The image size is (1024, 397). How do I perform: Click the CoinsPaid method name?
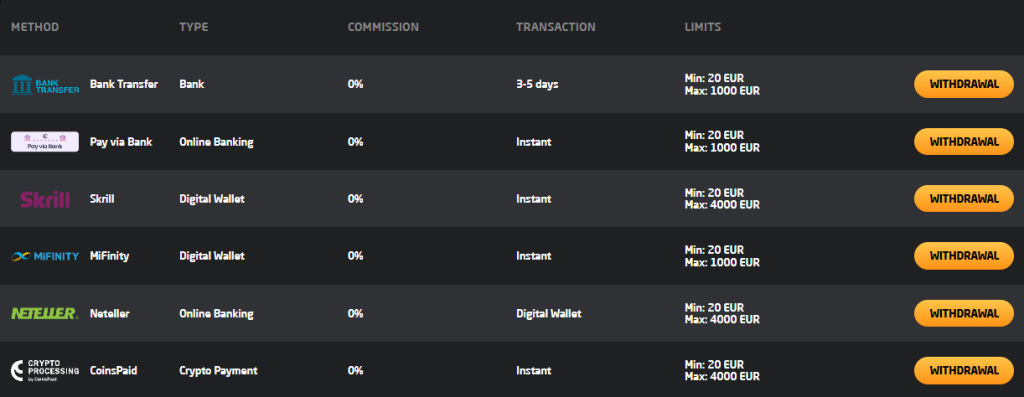click(x=114, y=371)
